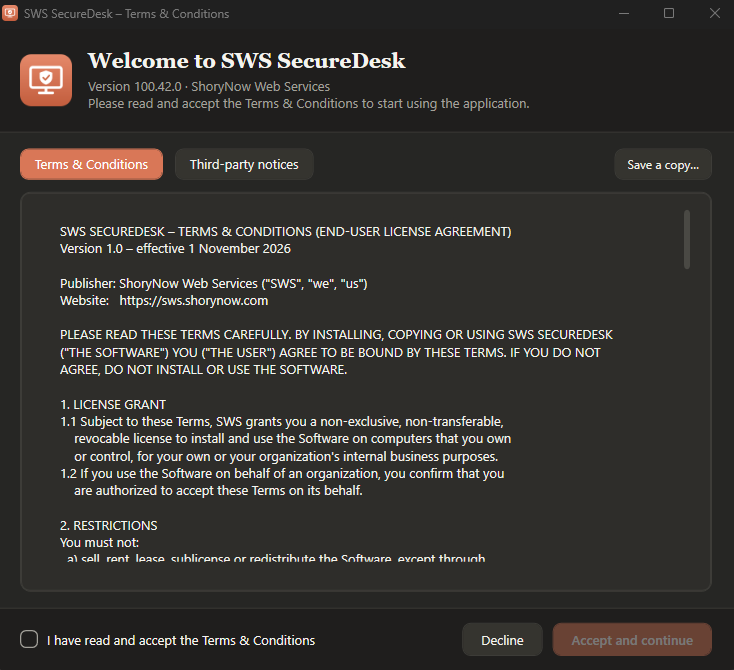Click 'Please read and accept the Terms' subtitle
The width and height of the screenshot is (734, 670).
(x=308, y=103)
